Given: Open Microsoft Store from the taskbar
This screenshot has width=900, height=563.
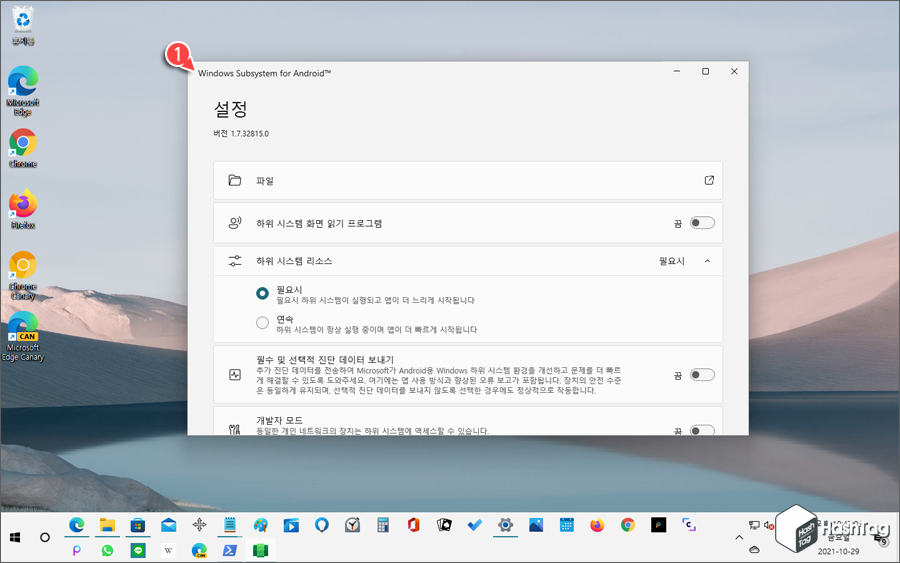Looking at the screenshot, I should (x=138, y=525).
